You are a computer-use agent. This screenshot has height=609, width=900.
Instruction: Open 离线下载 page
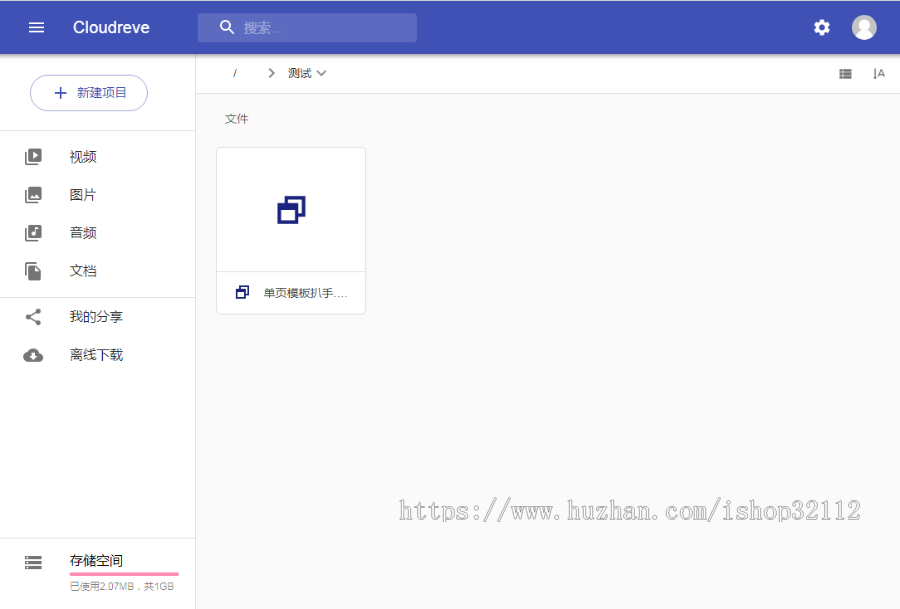coord(98,355)
